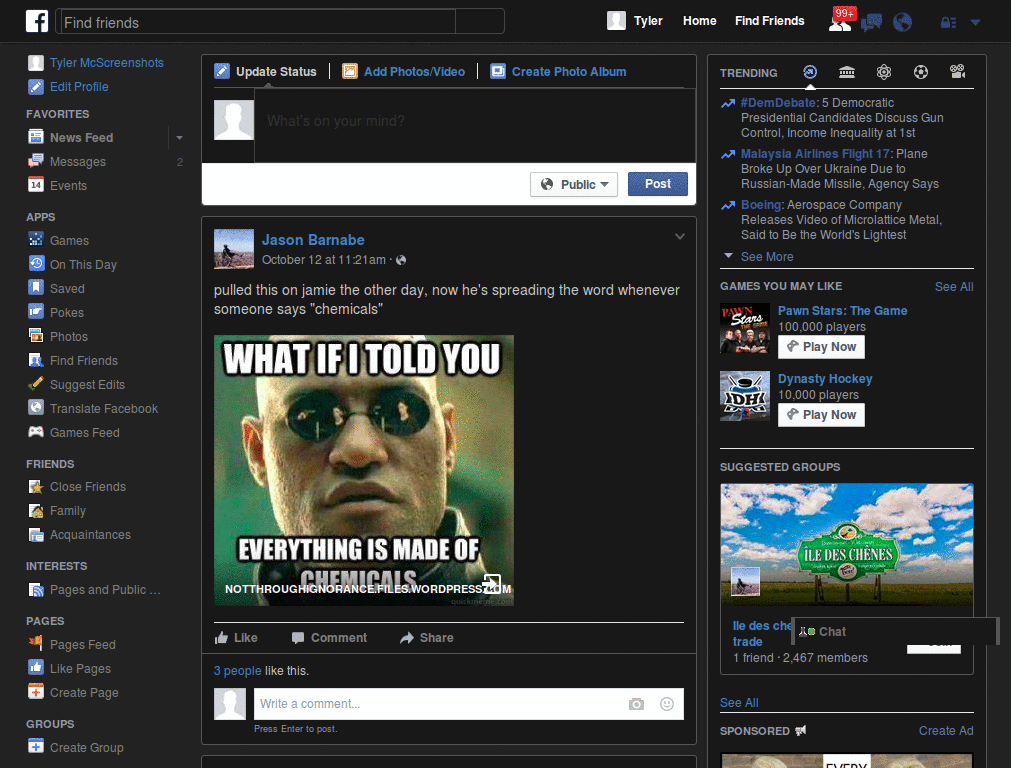Open the Public audience selector dropdown
Image resolution: width=1024 pixels, height=768 pixels.
coord(574,185)
